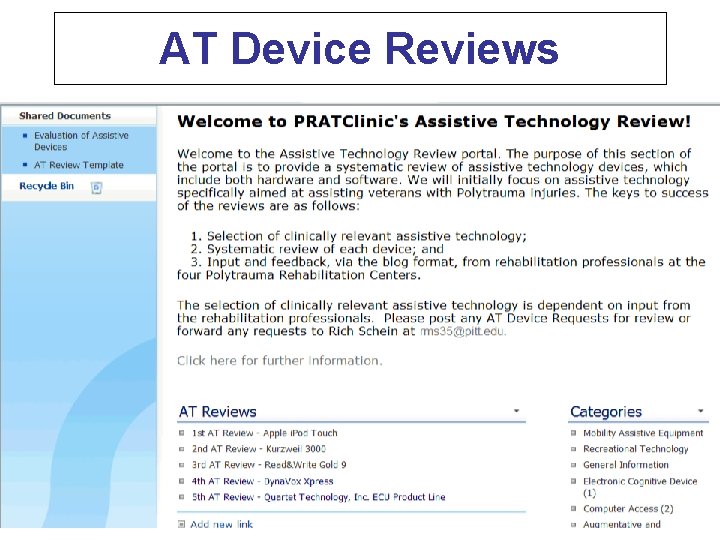Open AT Review Template document

click(79, 165)
